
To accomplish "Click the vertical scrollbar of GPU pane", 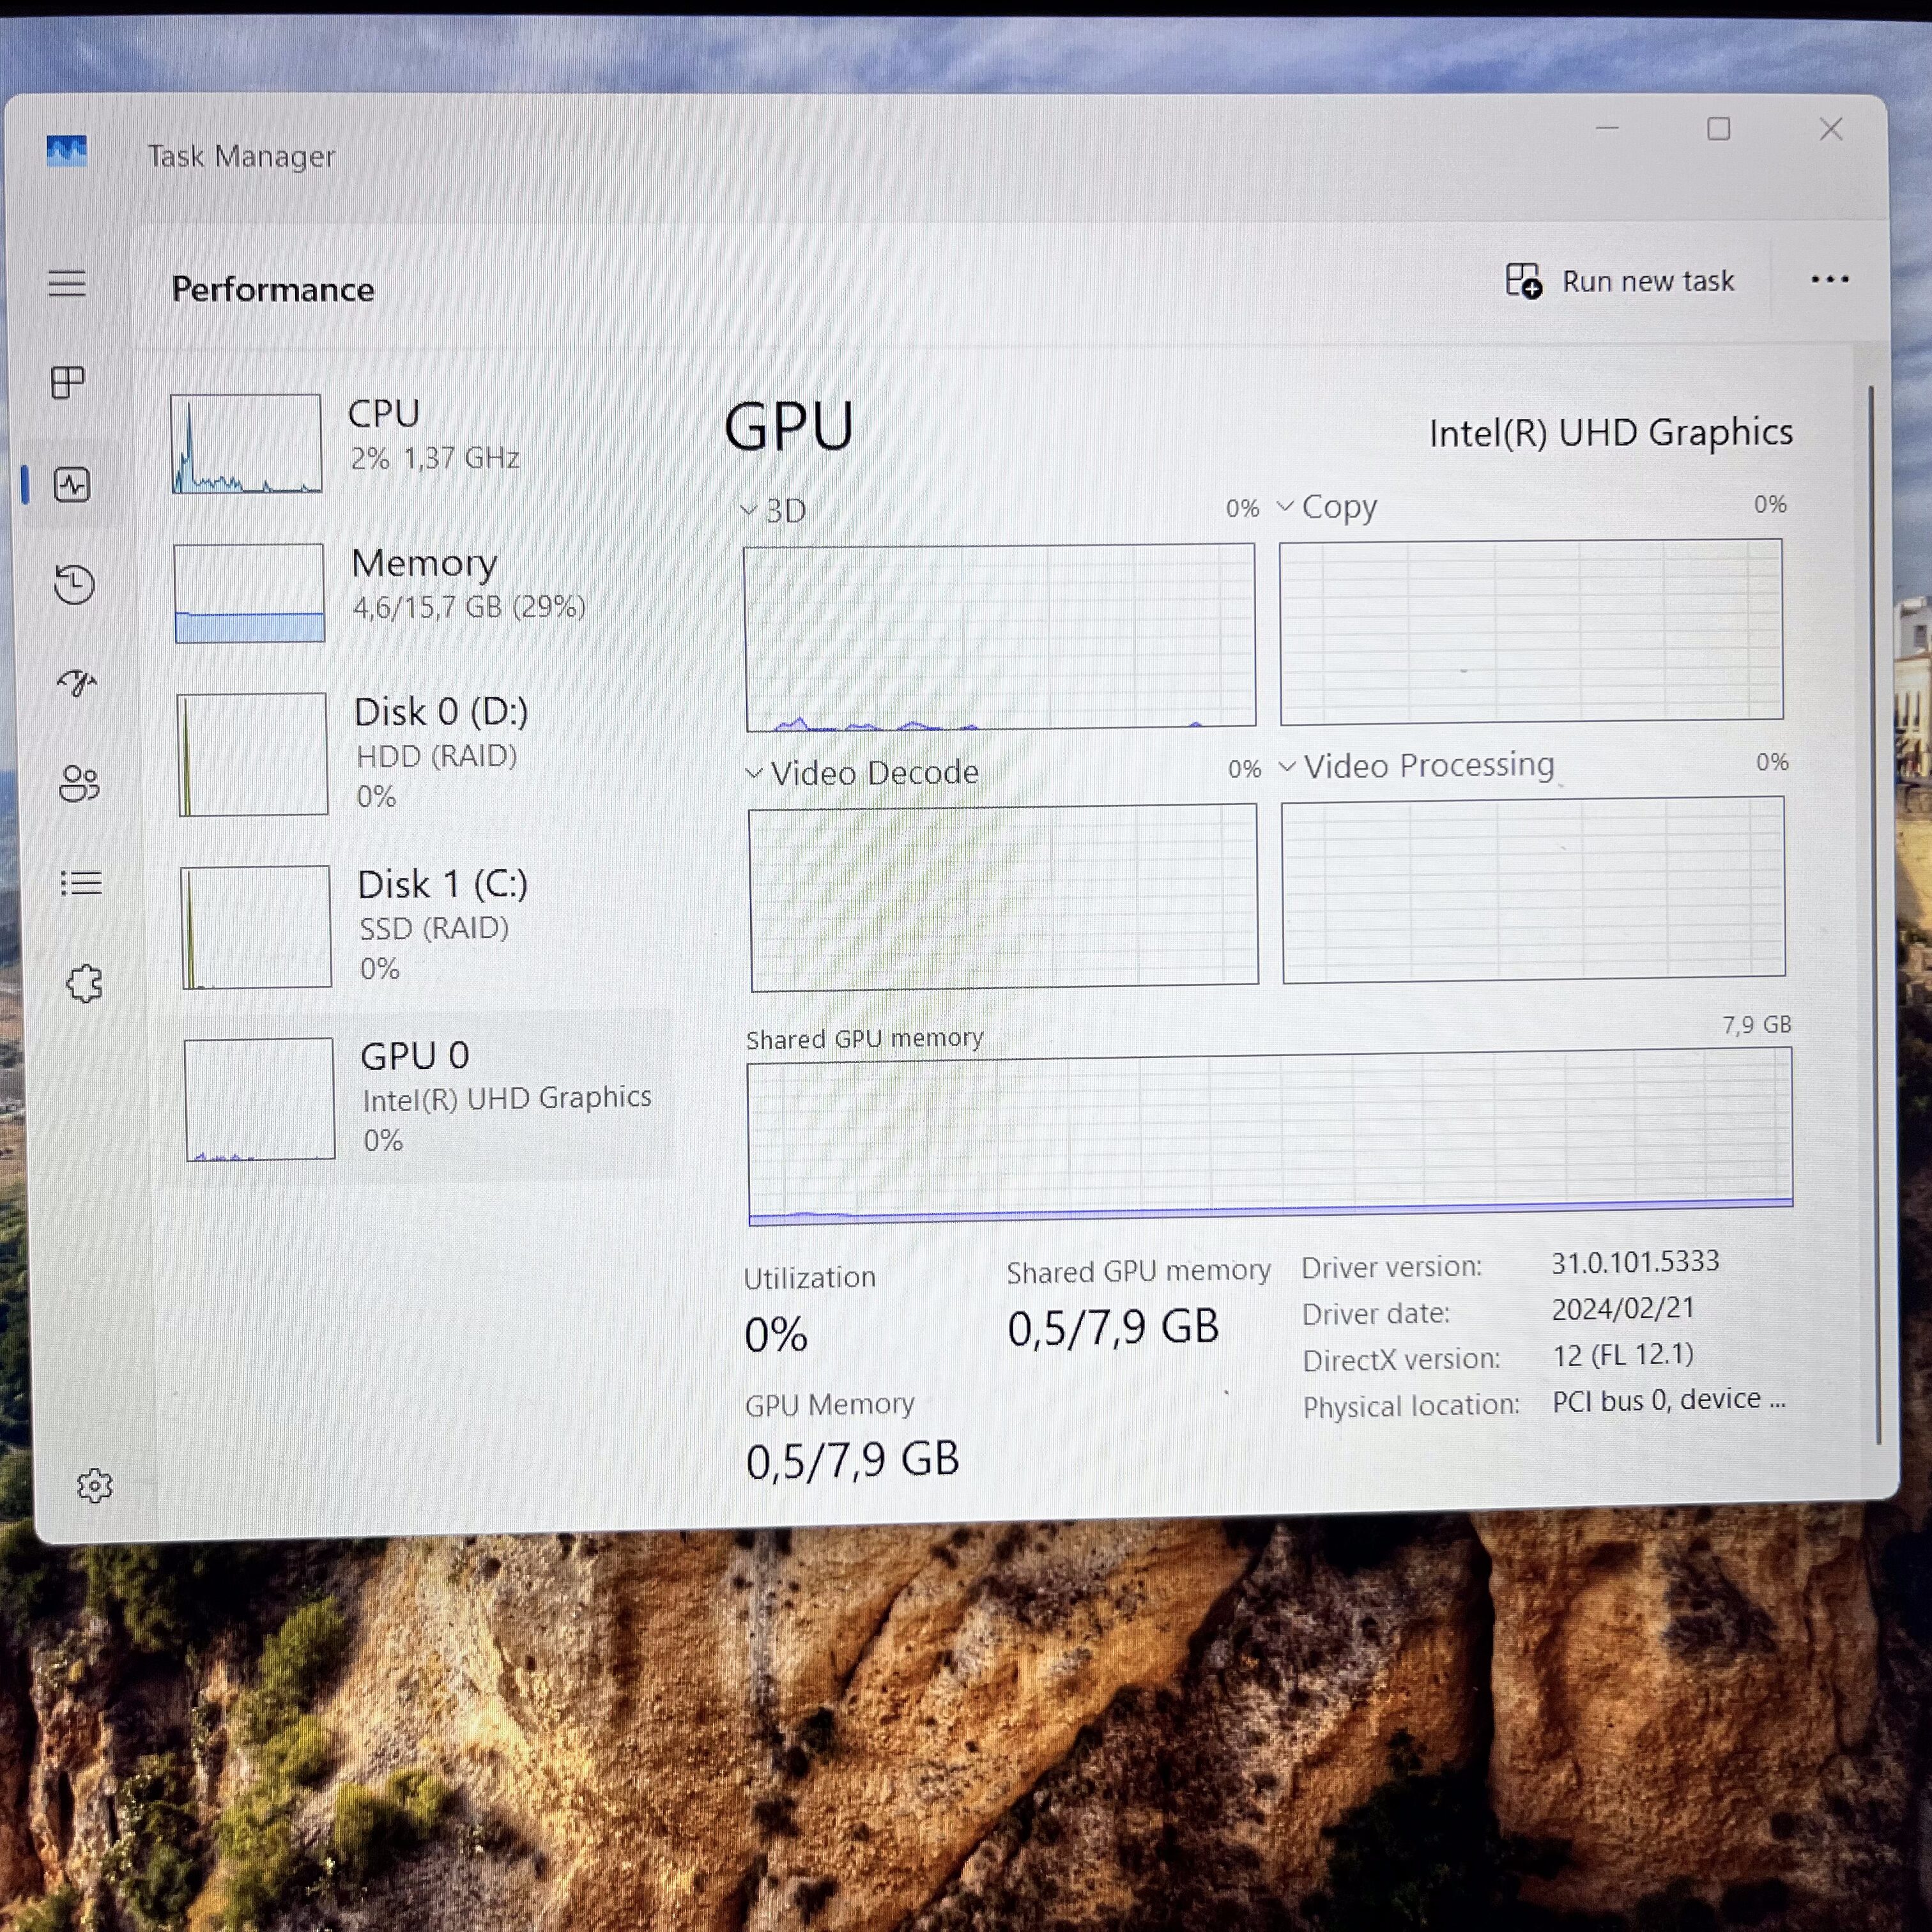I will pos(1874,915).
